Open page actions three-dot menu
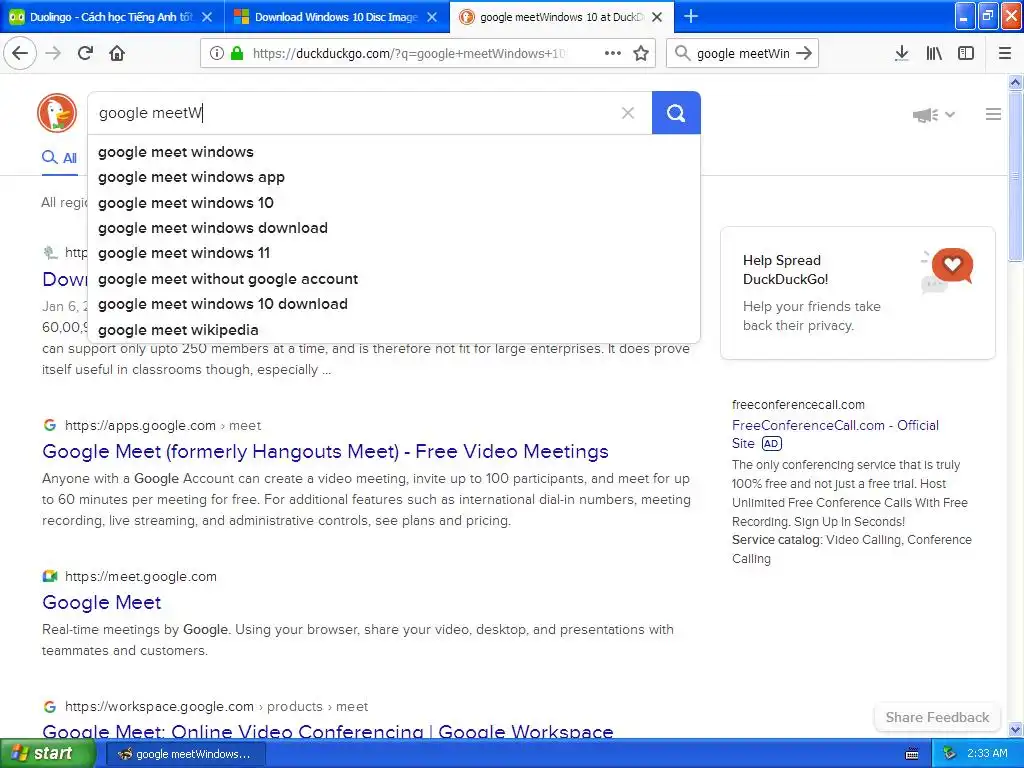This screenshot has height=768, width=1024. pos(613,54)
